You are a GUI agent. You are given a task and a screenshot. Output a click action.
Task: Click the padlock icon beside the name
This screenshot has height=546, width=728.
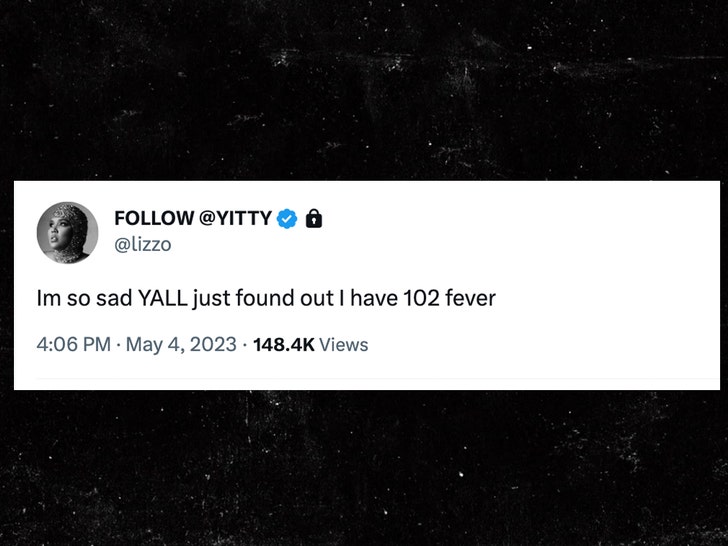point(313,218)
